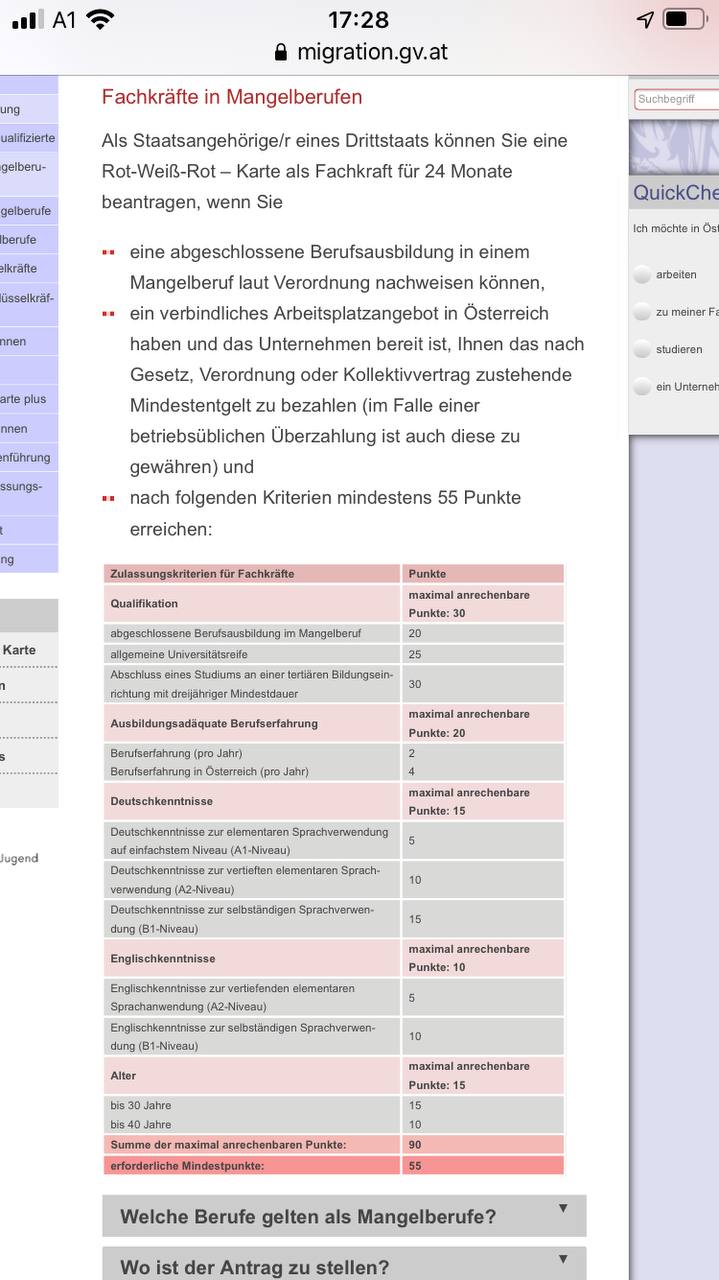The image size is (719, 1280).
Task: Open the 'arte plus' sidebar menu item
Action: pos(29,399)
